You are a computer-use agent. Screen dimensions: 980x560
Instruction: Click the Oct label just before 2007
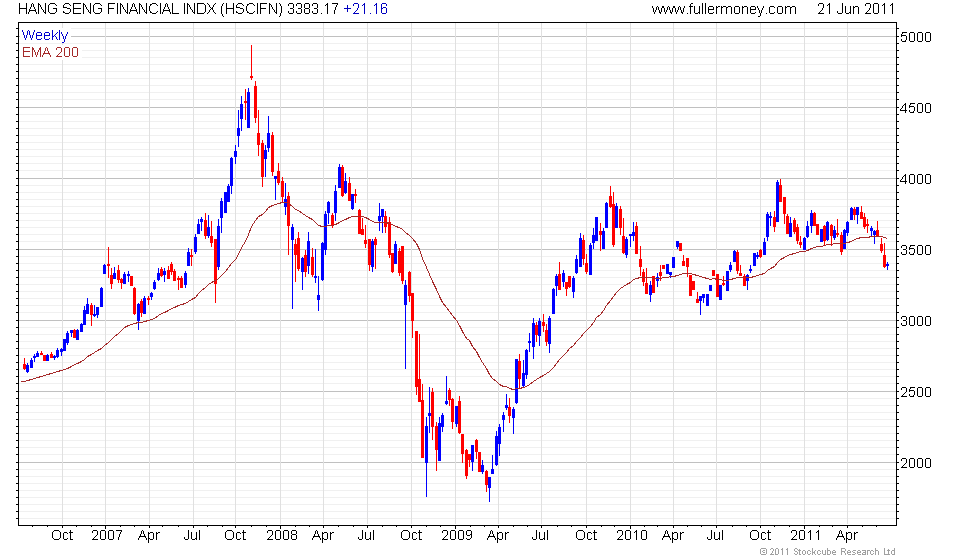pyautogui.click(x=62, y=536)
